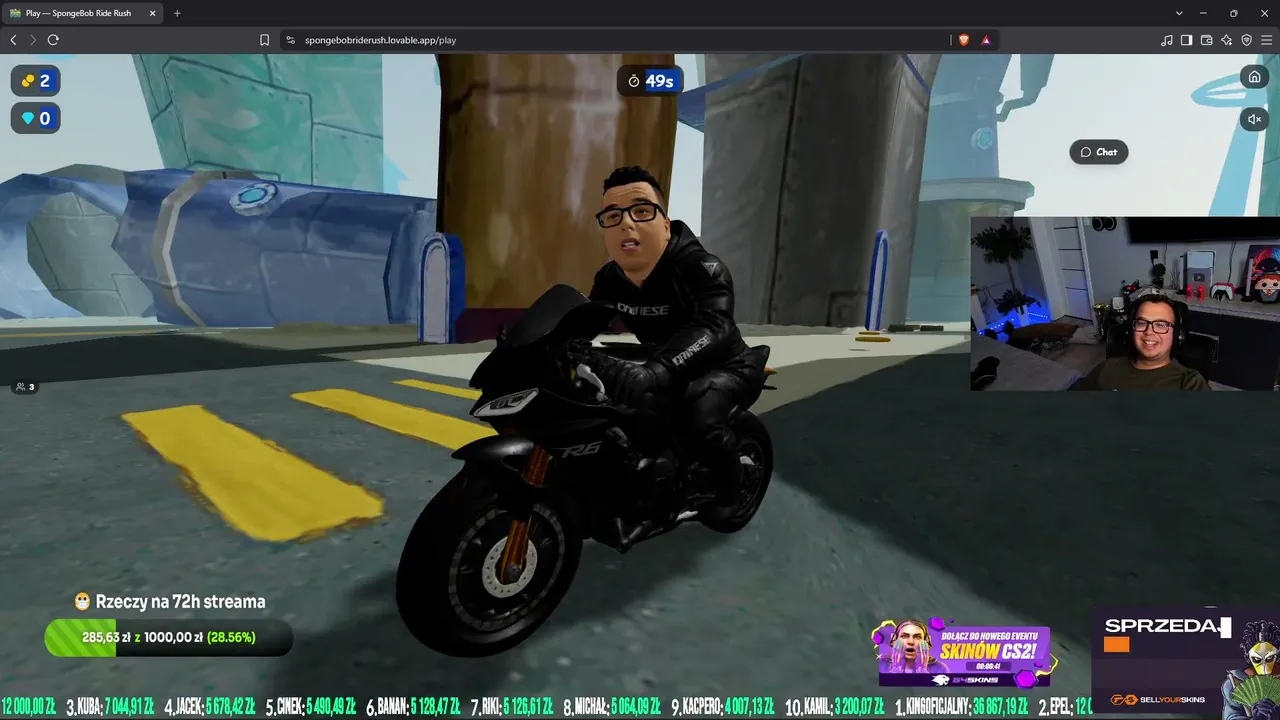Open Brave VPN shield icon
The height and width of the screenshot is (720, 1280).
[1247, 40]
